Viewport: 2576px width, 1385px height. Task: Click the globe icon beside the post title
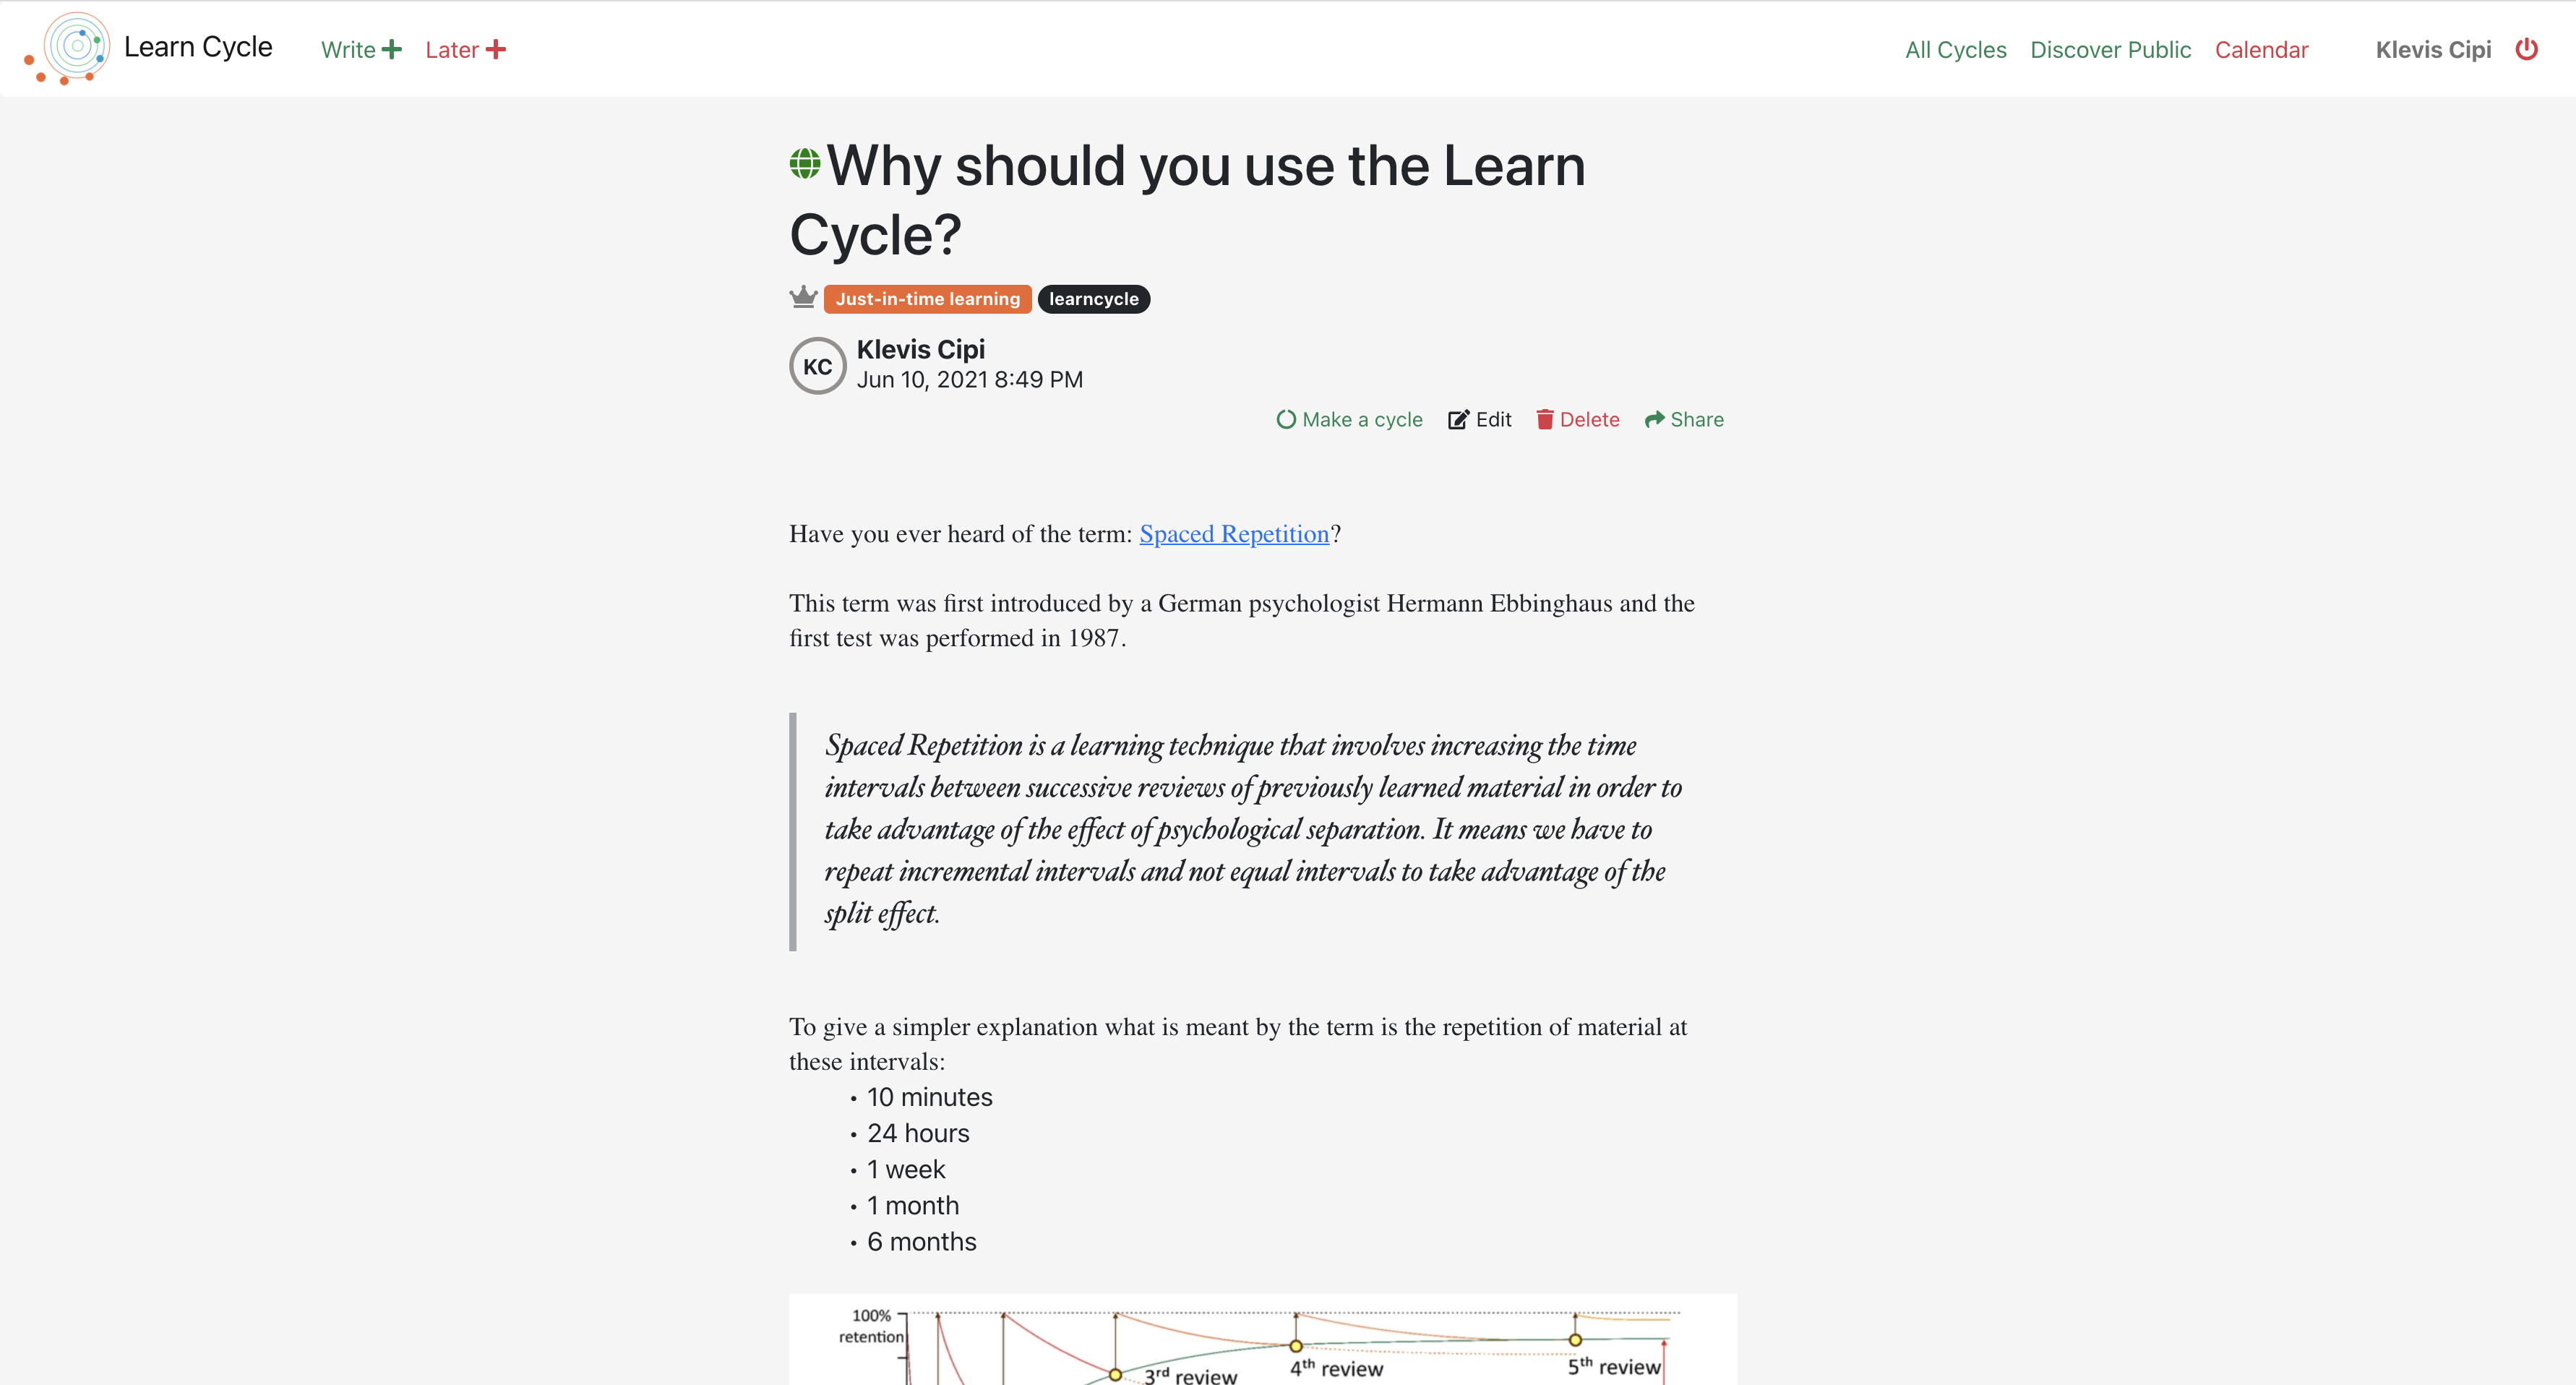[806, 163]
